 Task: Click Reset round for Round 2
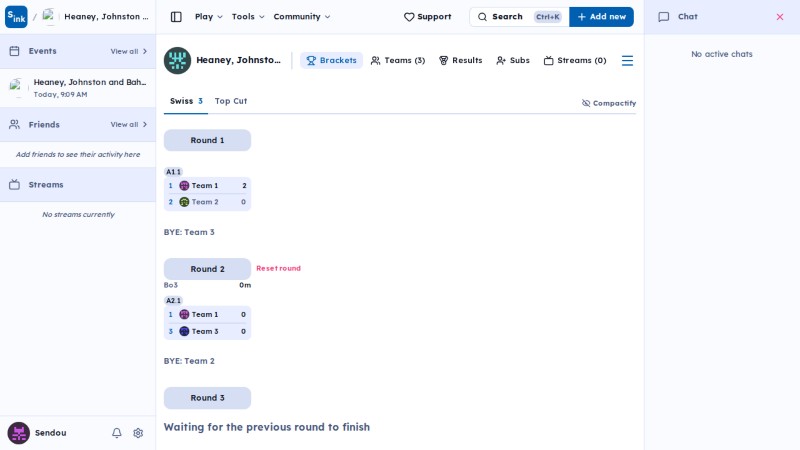[x=278, y=268]
